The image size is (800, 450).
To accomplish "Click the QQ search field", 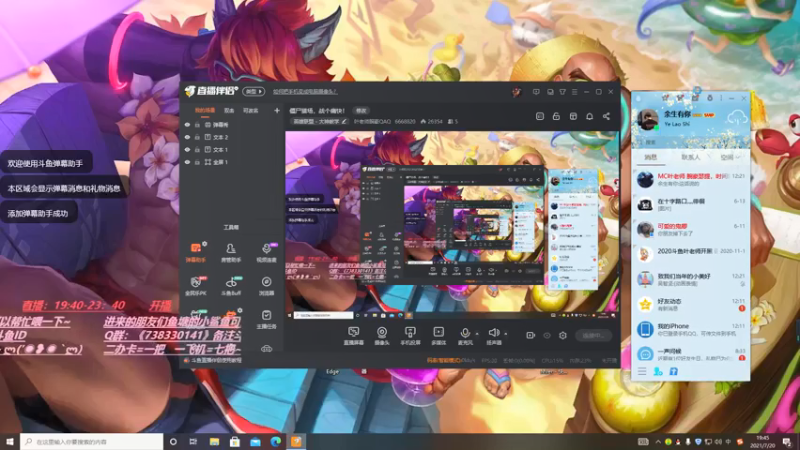I will [691, 142].
